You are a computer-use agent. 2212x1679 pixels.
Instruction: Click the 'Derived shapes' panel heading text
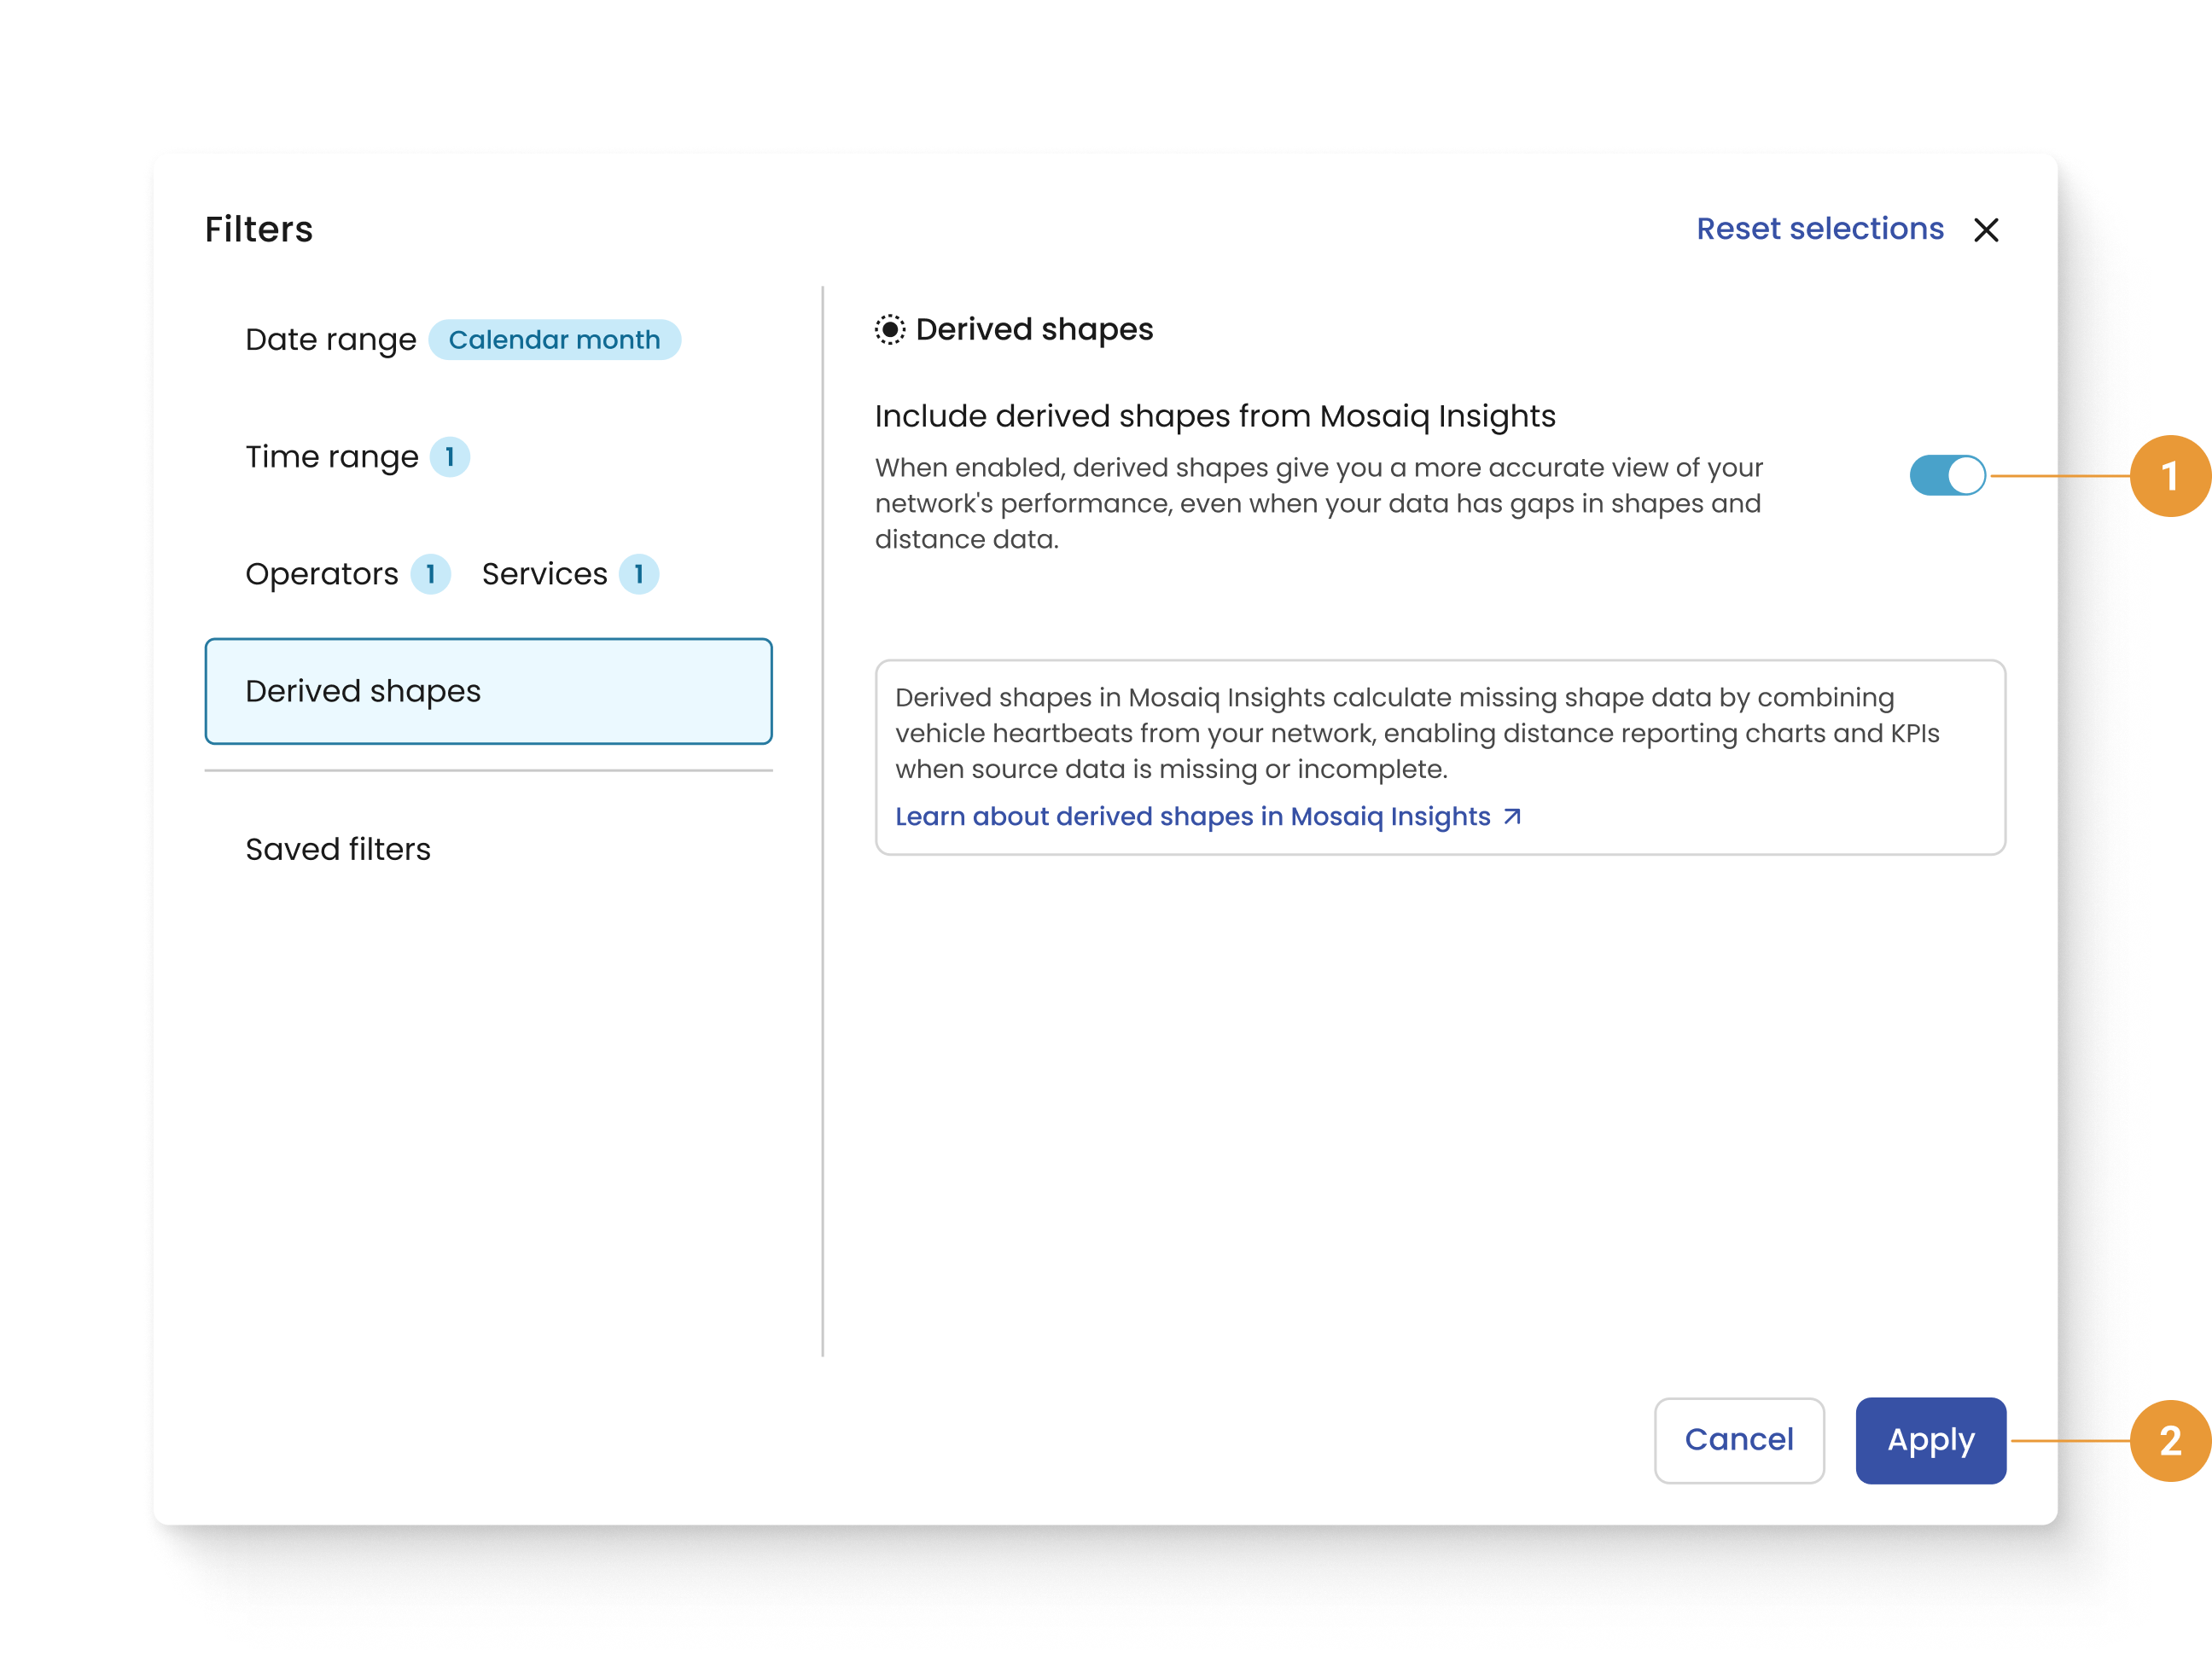[x=1034, y=329]
